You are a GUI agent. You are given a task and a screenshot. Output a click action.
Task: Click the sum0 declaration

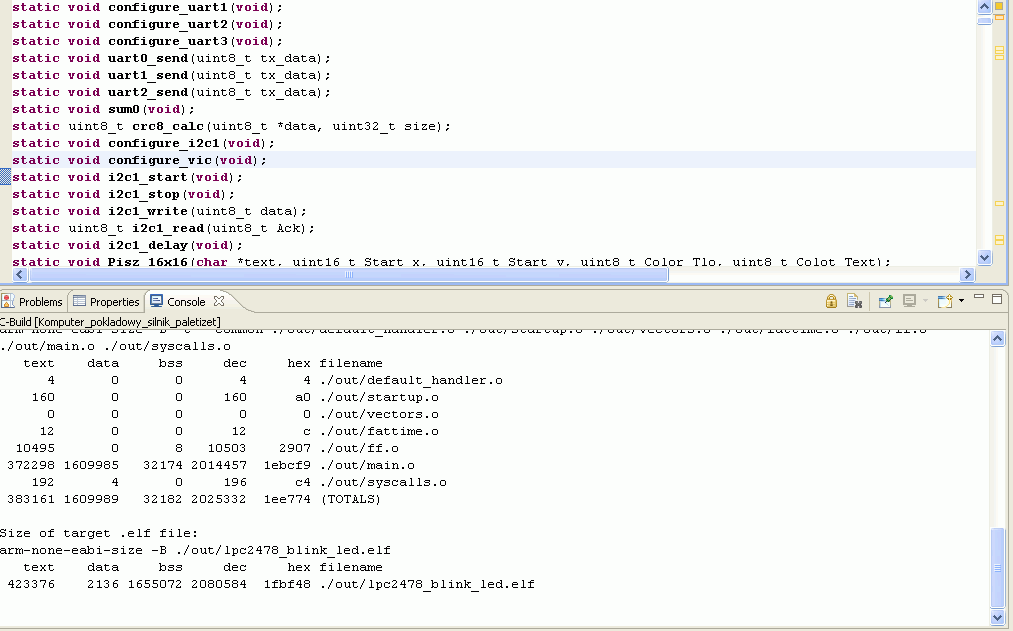pos(103,109)
